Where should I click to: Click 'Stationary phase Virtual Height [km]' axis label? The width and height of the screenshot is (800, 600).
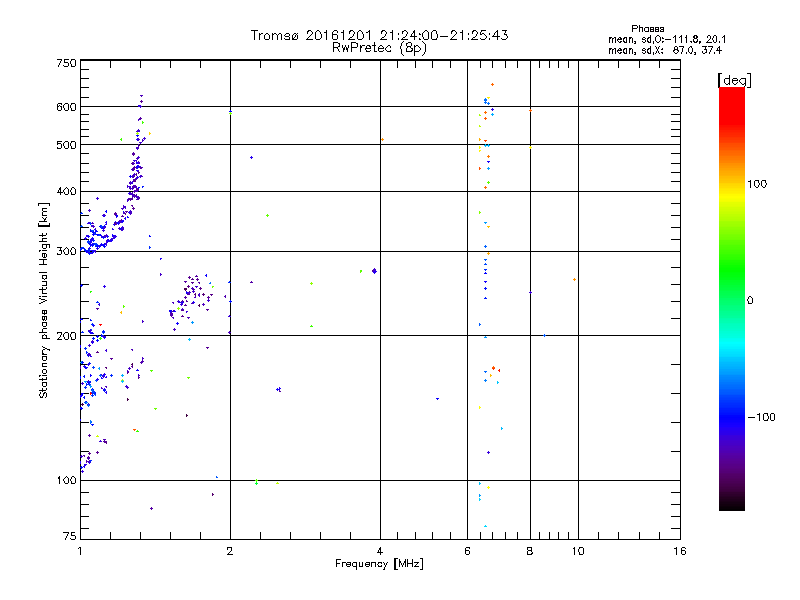(44, 300)
